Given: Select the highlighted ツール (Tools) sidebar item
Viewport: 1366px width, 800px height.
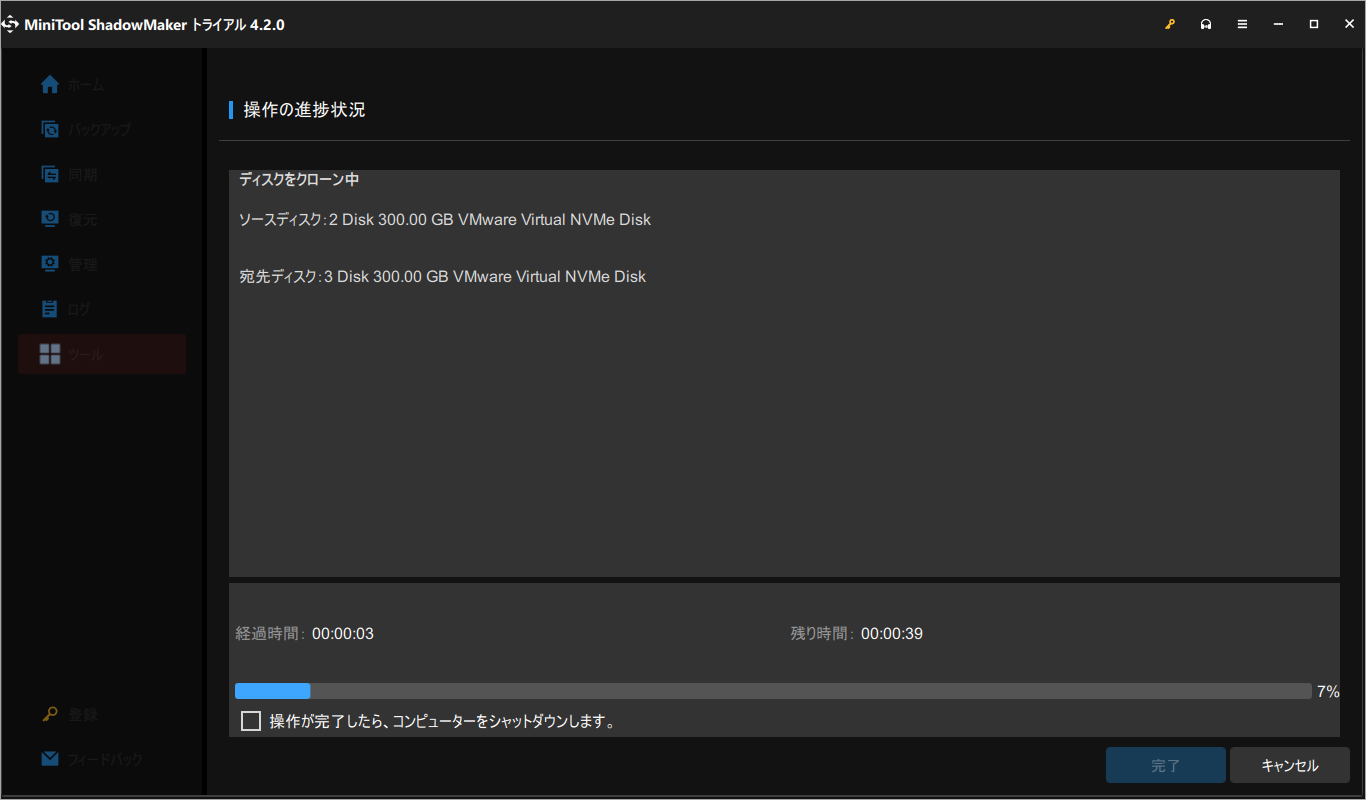Looking at the screenshot, I should tap(101, 354).
